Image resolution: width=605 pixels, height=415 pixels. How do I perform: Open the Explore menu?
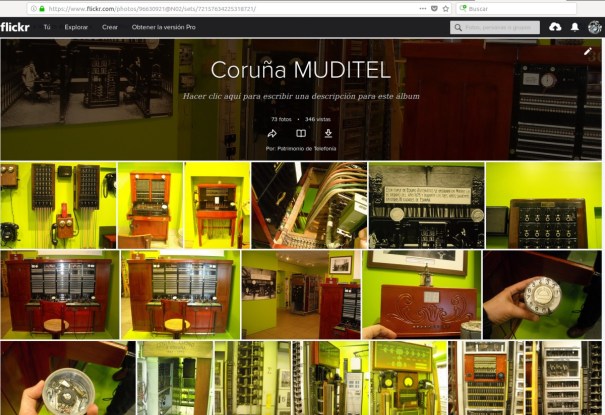pyautogui.click(x=76, y=27)
